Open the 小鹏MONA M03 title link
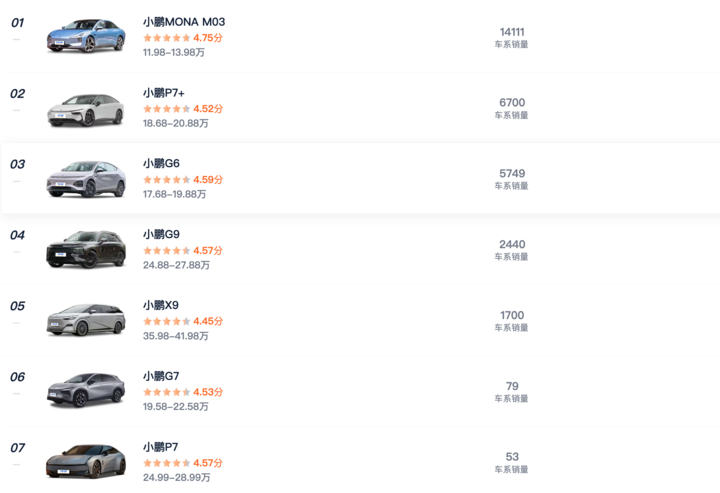Viewport: 720px width, 493px height. pyautogui.click(x=184, y=22)
